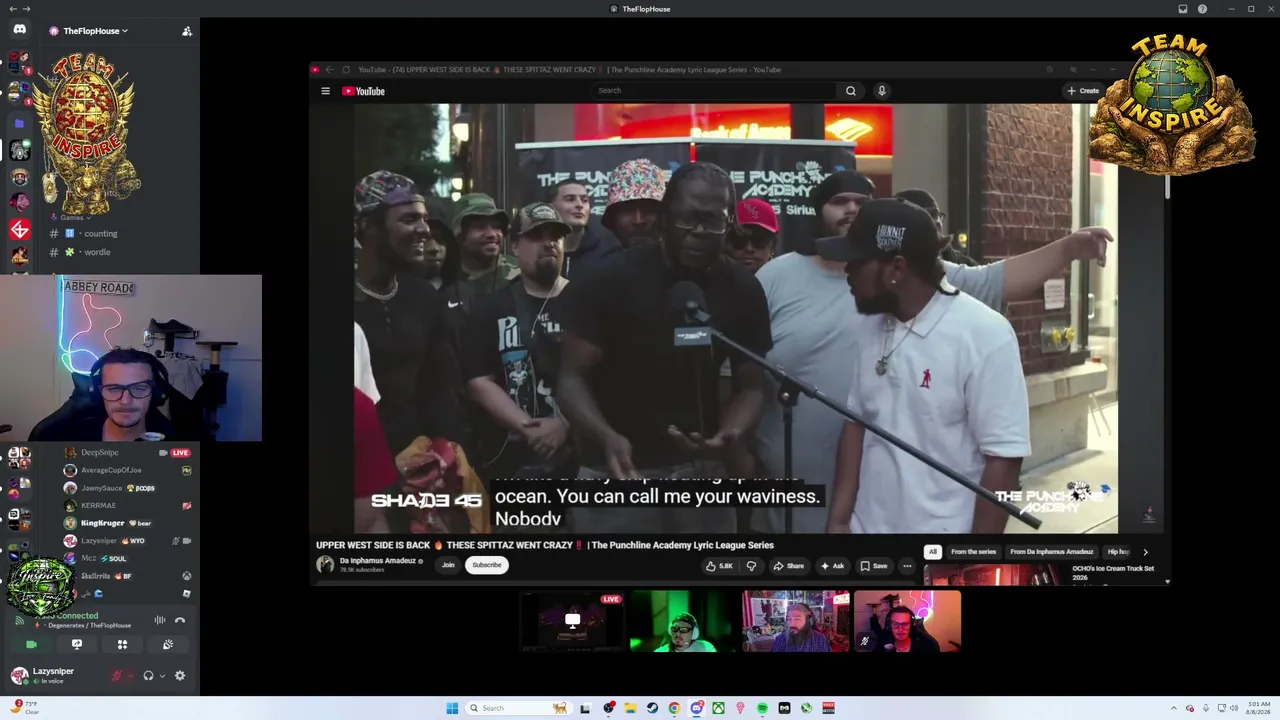1280x720 pixels.
Task: Click the Windows Start button
Action: click(452, 708)
